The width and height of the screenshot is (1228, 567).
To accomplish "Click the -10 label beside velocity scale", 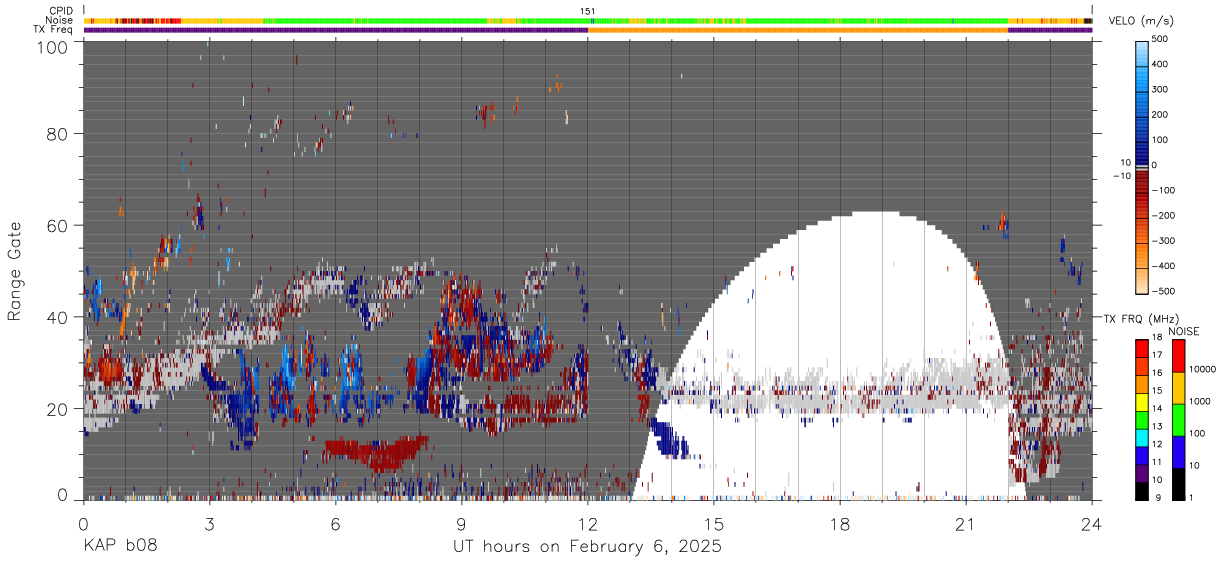I will click(x=1121, y=176).
